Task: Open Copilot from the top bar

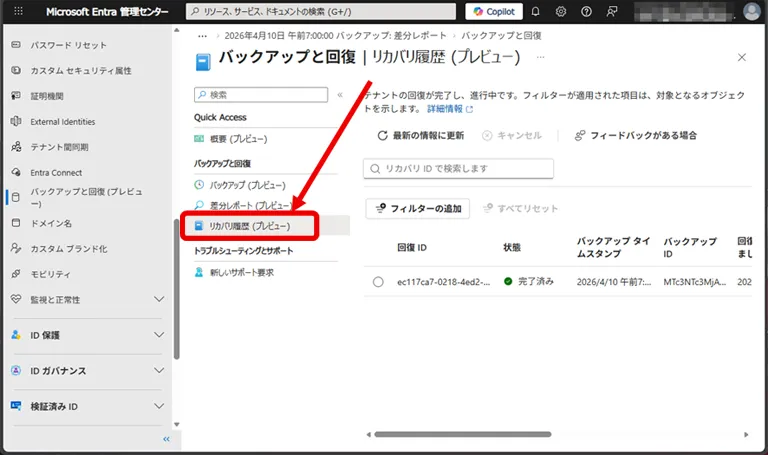Action: (x=494, y=11)
